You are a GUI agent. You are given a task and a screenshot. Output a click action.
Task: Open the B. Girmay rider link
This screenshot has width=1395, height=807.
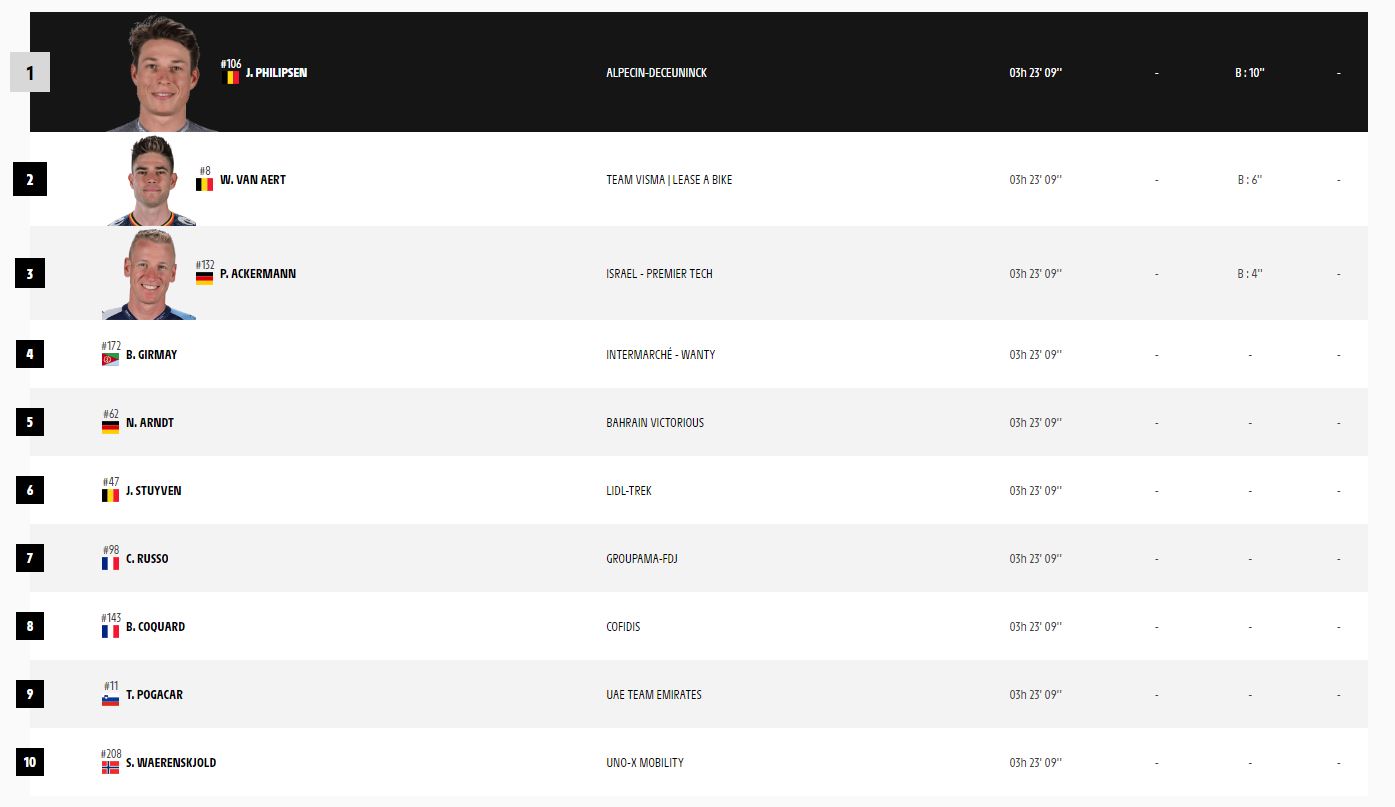coord(151,355)
